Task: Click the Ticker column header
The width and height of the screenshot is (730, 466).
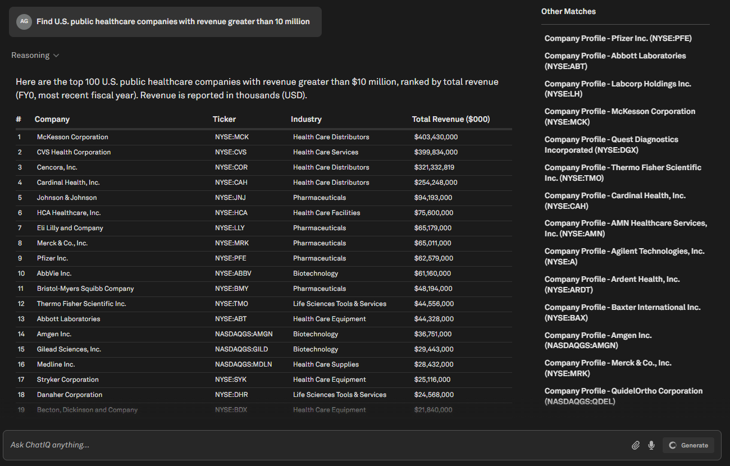Action: (x=224, y=119)
